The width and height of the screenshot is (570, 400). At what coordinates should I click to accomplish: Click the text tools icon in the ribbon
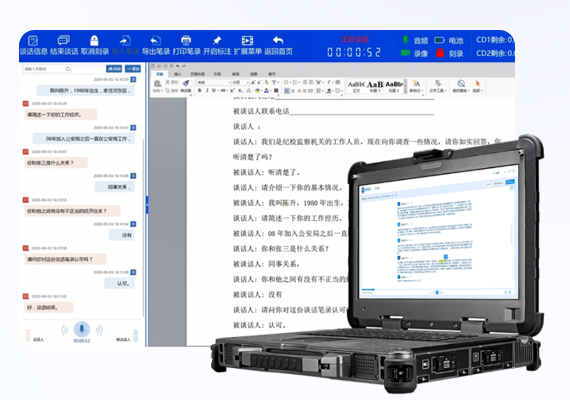[437, 83]
